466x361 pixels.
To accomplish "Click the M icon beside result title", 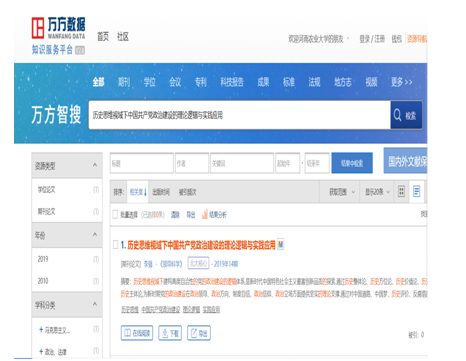I will point(280,245).
